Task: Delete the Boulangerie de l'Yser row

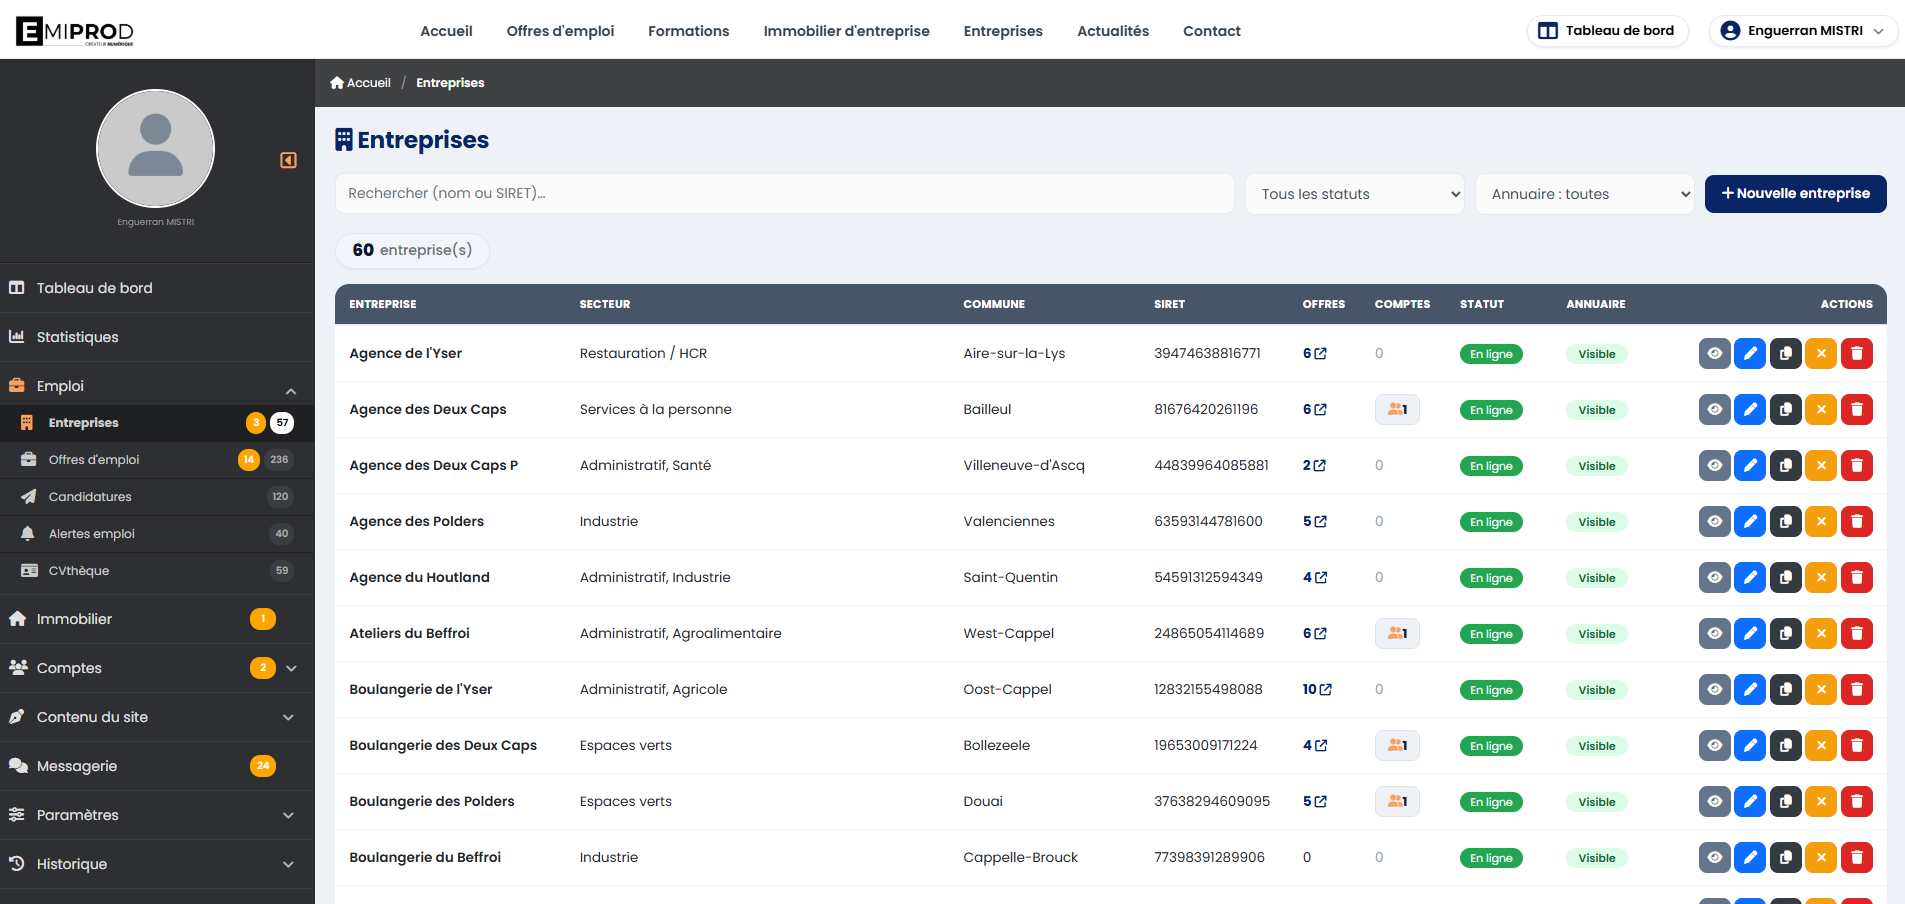Action: (1857, 689)
